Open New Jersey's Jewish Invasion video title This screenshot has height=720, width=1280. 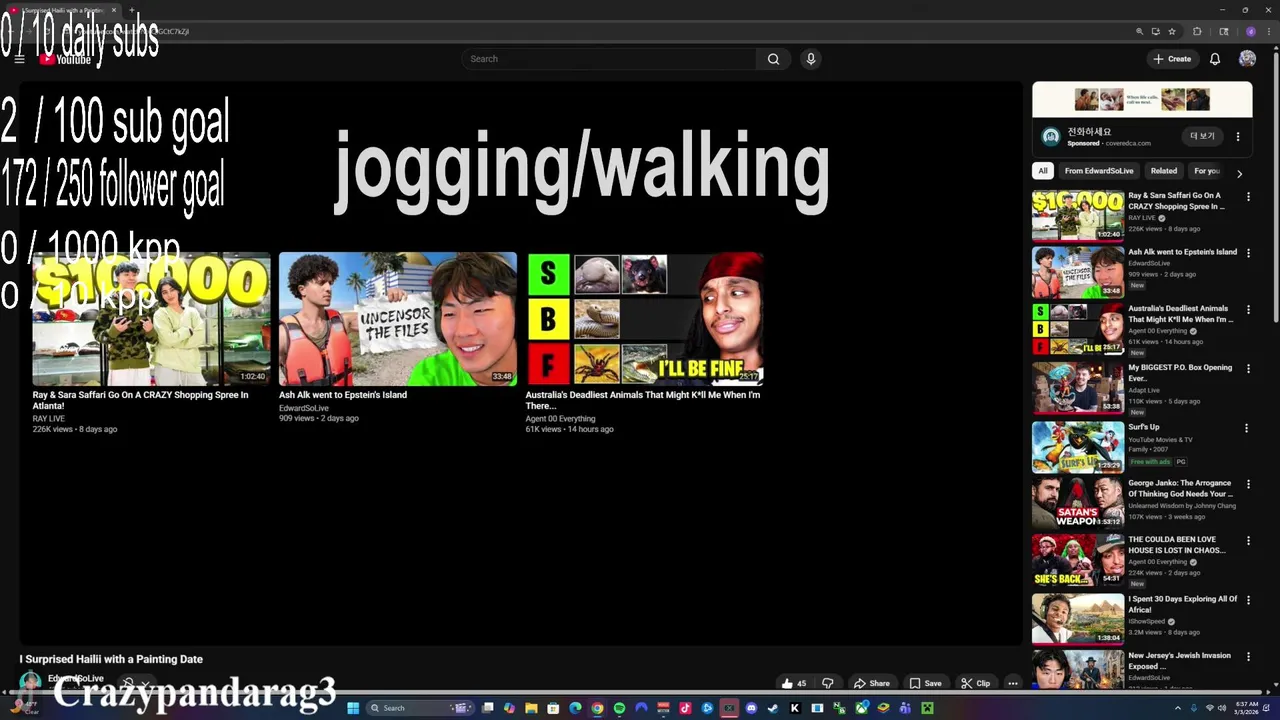1179,660
